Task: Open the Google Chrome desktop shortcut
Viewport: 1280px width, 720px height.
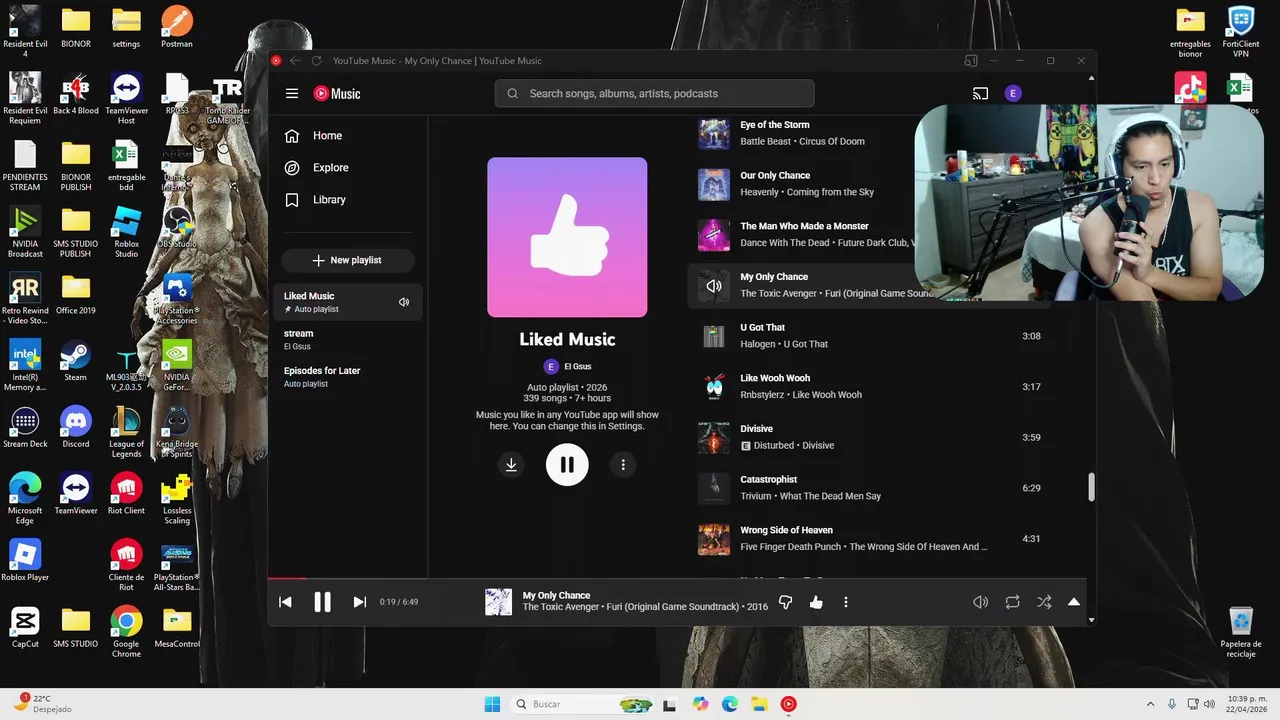Action: click(x=126, y=633)
